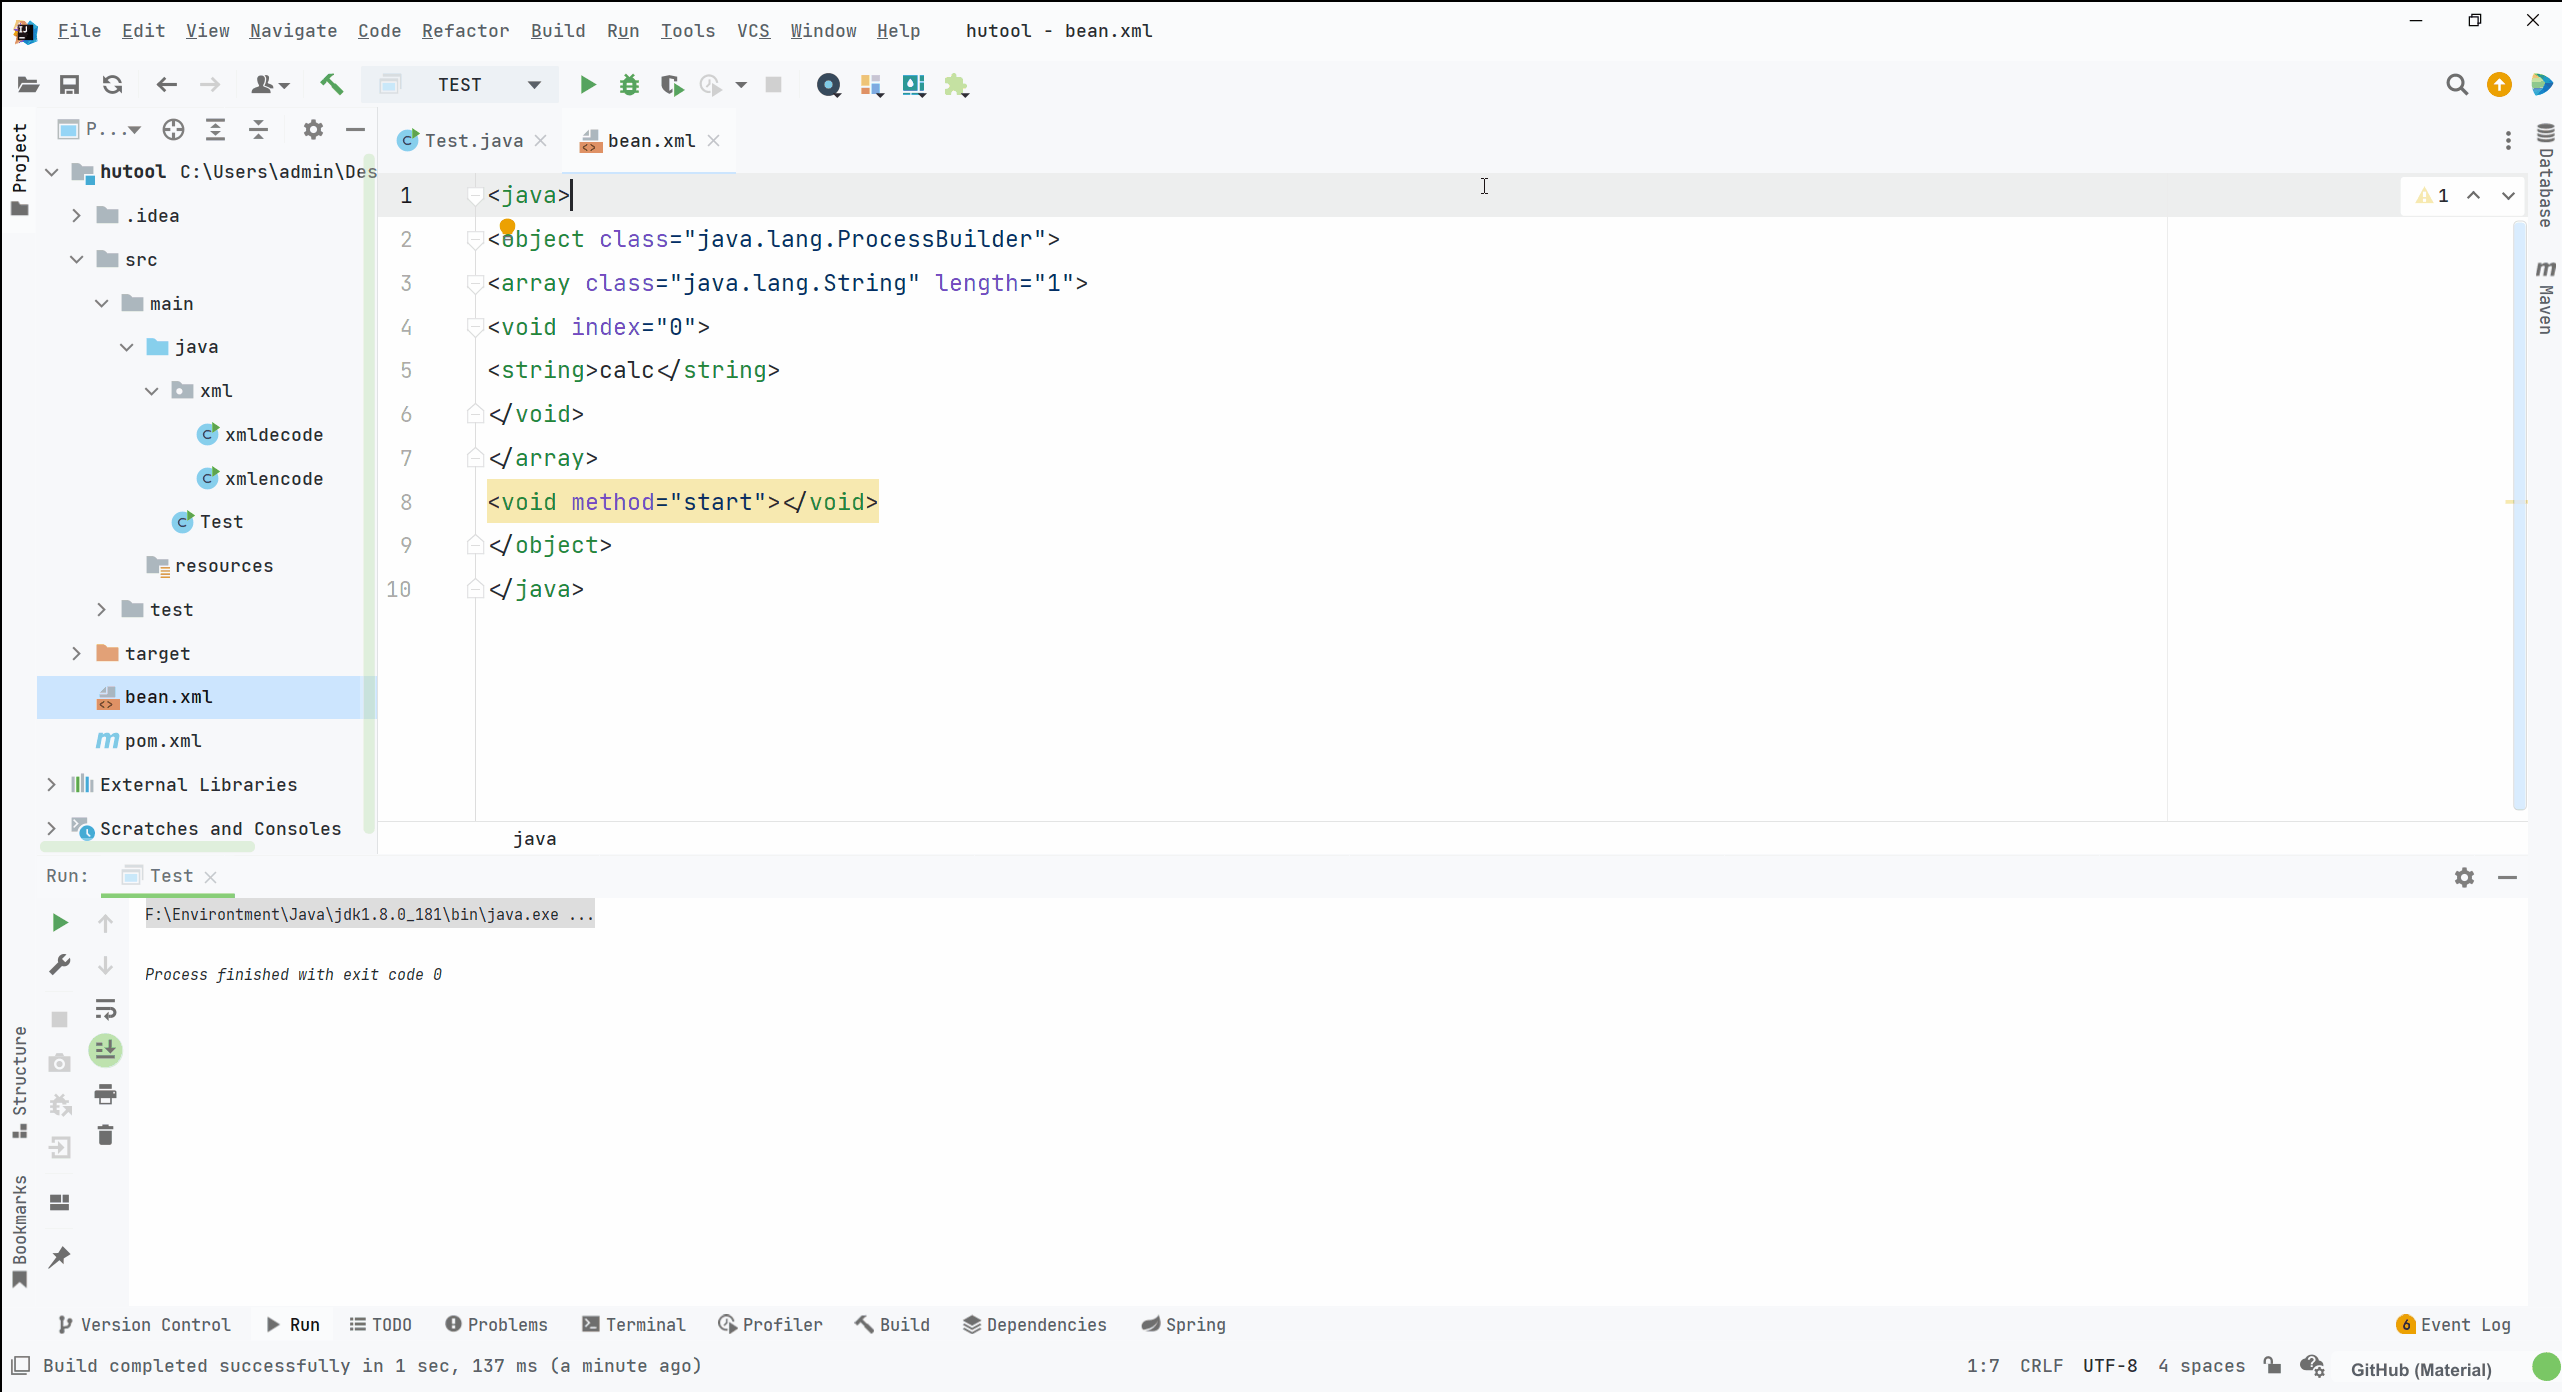Screen dimensions: 2562x1392
Task: Reload all files from disk with sync icon
Action: pyautogui.click(x=112, y=85)
